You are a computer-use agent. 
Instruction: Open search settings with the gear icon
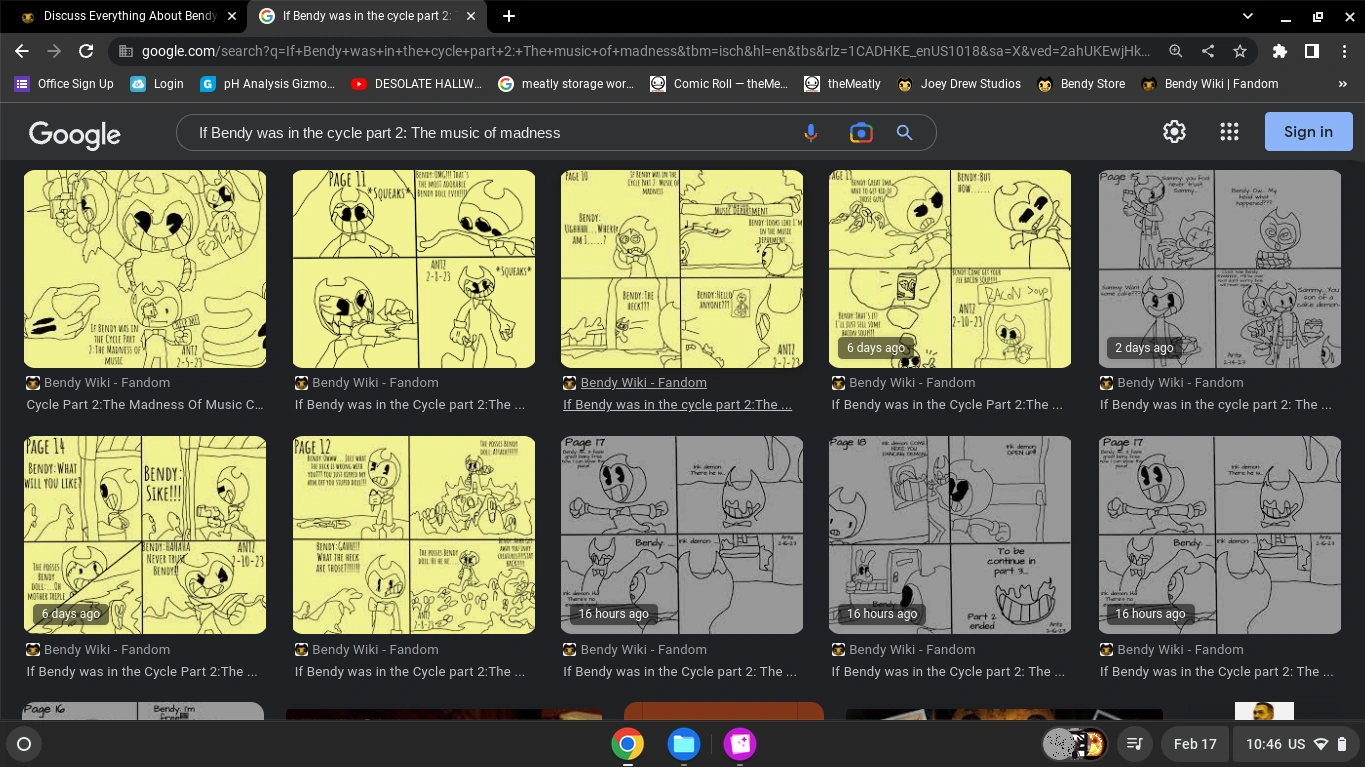point(1174,131)
